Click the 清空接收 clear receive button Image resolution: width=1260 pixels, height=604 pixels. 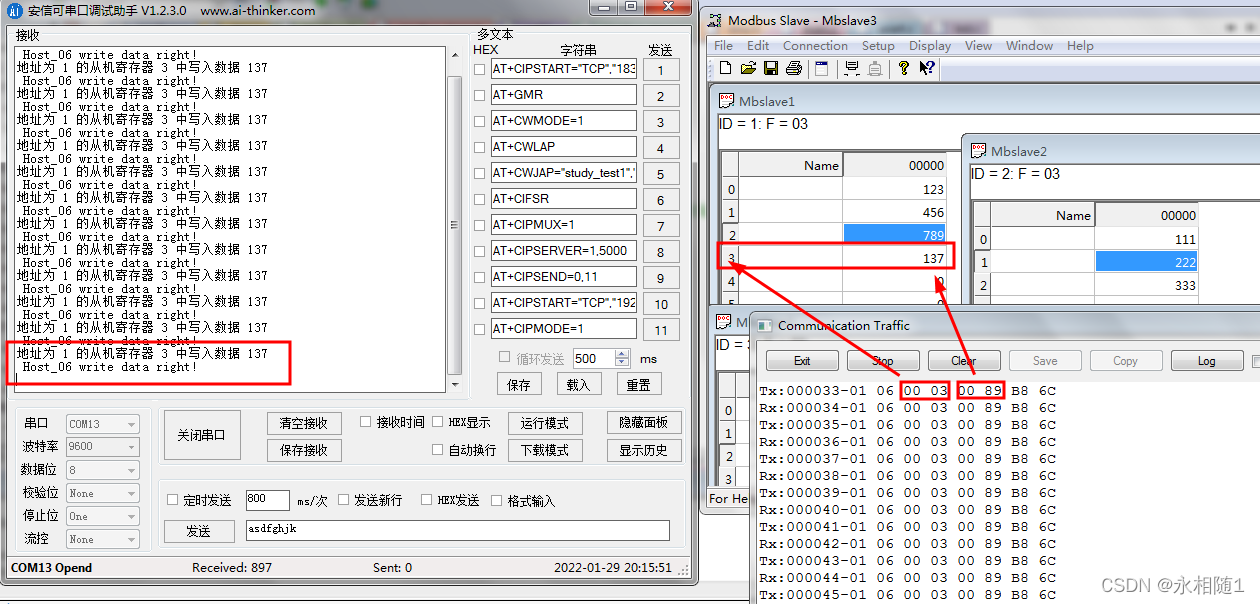304,423
